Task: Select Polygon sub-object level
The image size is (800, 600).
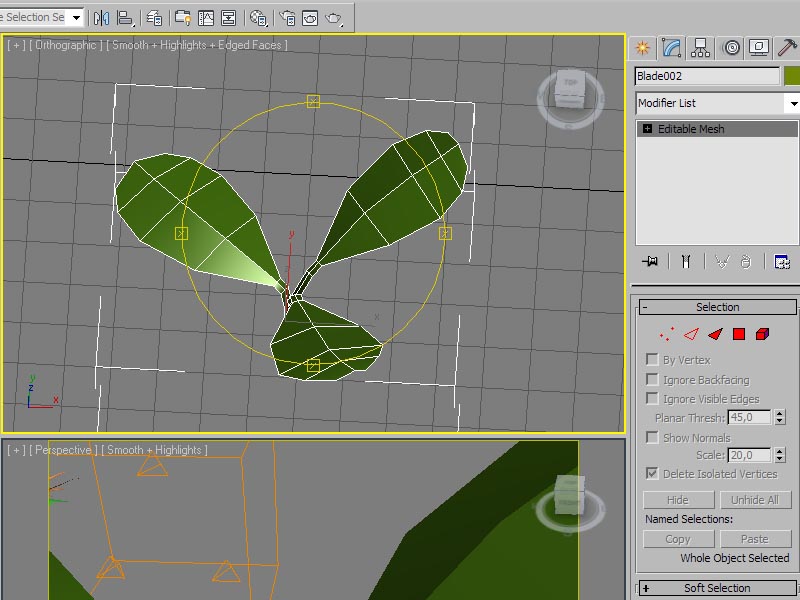Action: (x=739, y=334)
